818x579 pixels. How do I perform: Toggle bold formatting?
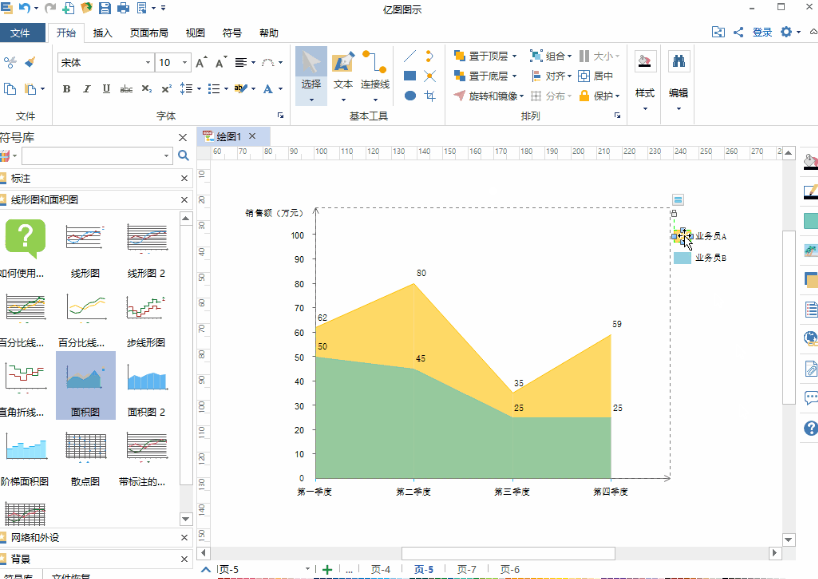click(x=65, y=88)
